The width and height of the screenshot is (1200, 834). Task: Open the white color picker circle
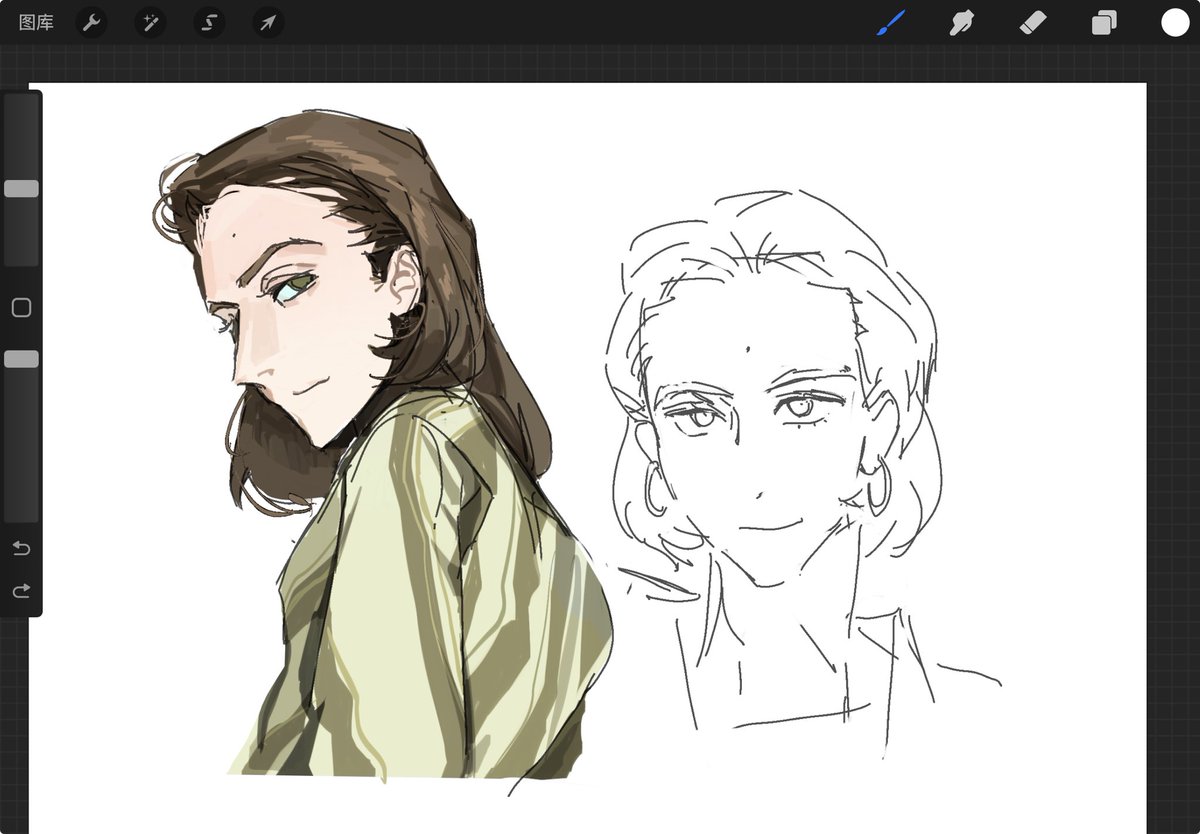1175,22
